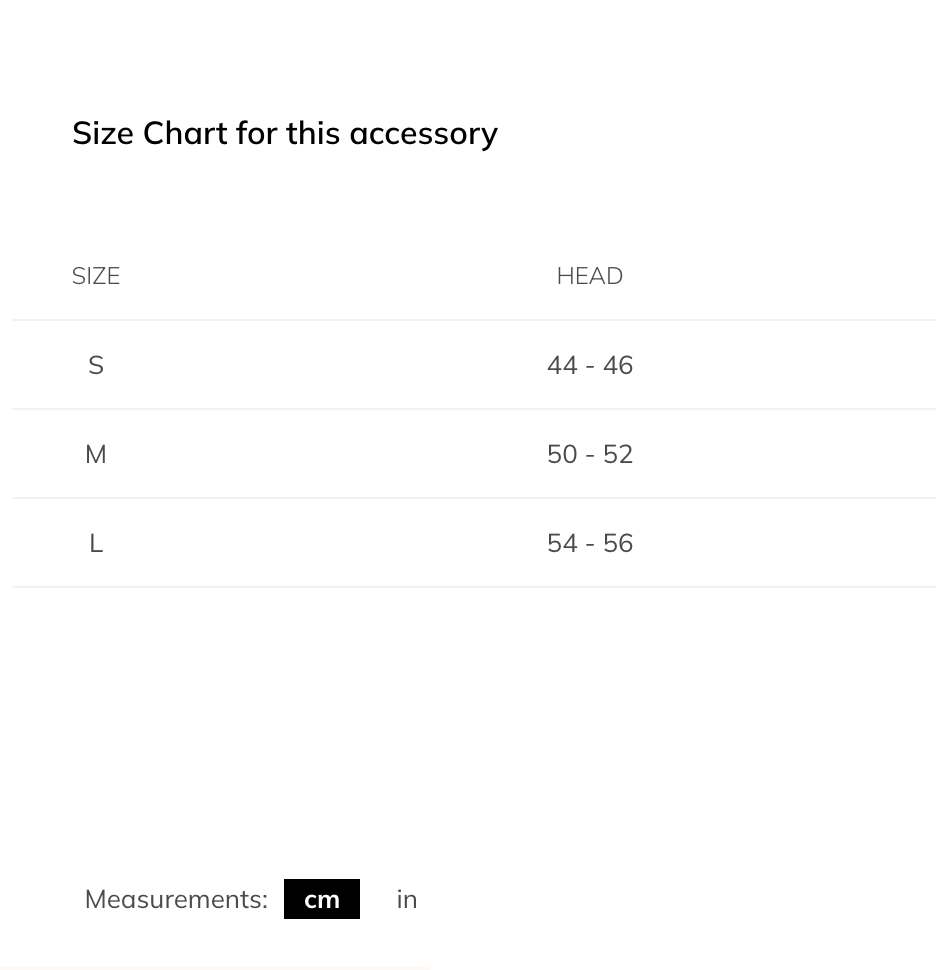The height and width of the screenshot is (970, 936).
Task: Click the HEAD column header
Action: [x=590, y=276]
